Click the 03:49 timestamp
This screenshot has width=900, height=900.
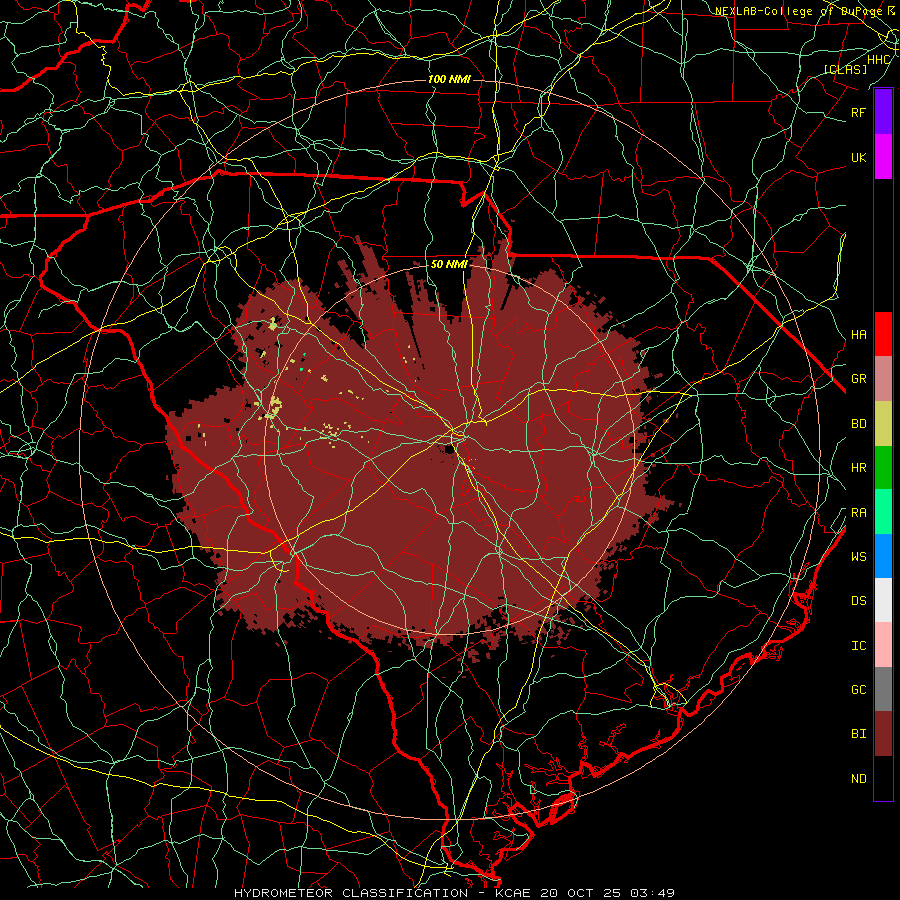point(654,893)
